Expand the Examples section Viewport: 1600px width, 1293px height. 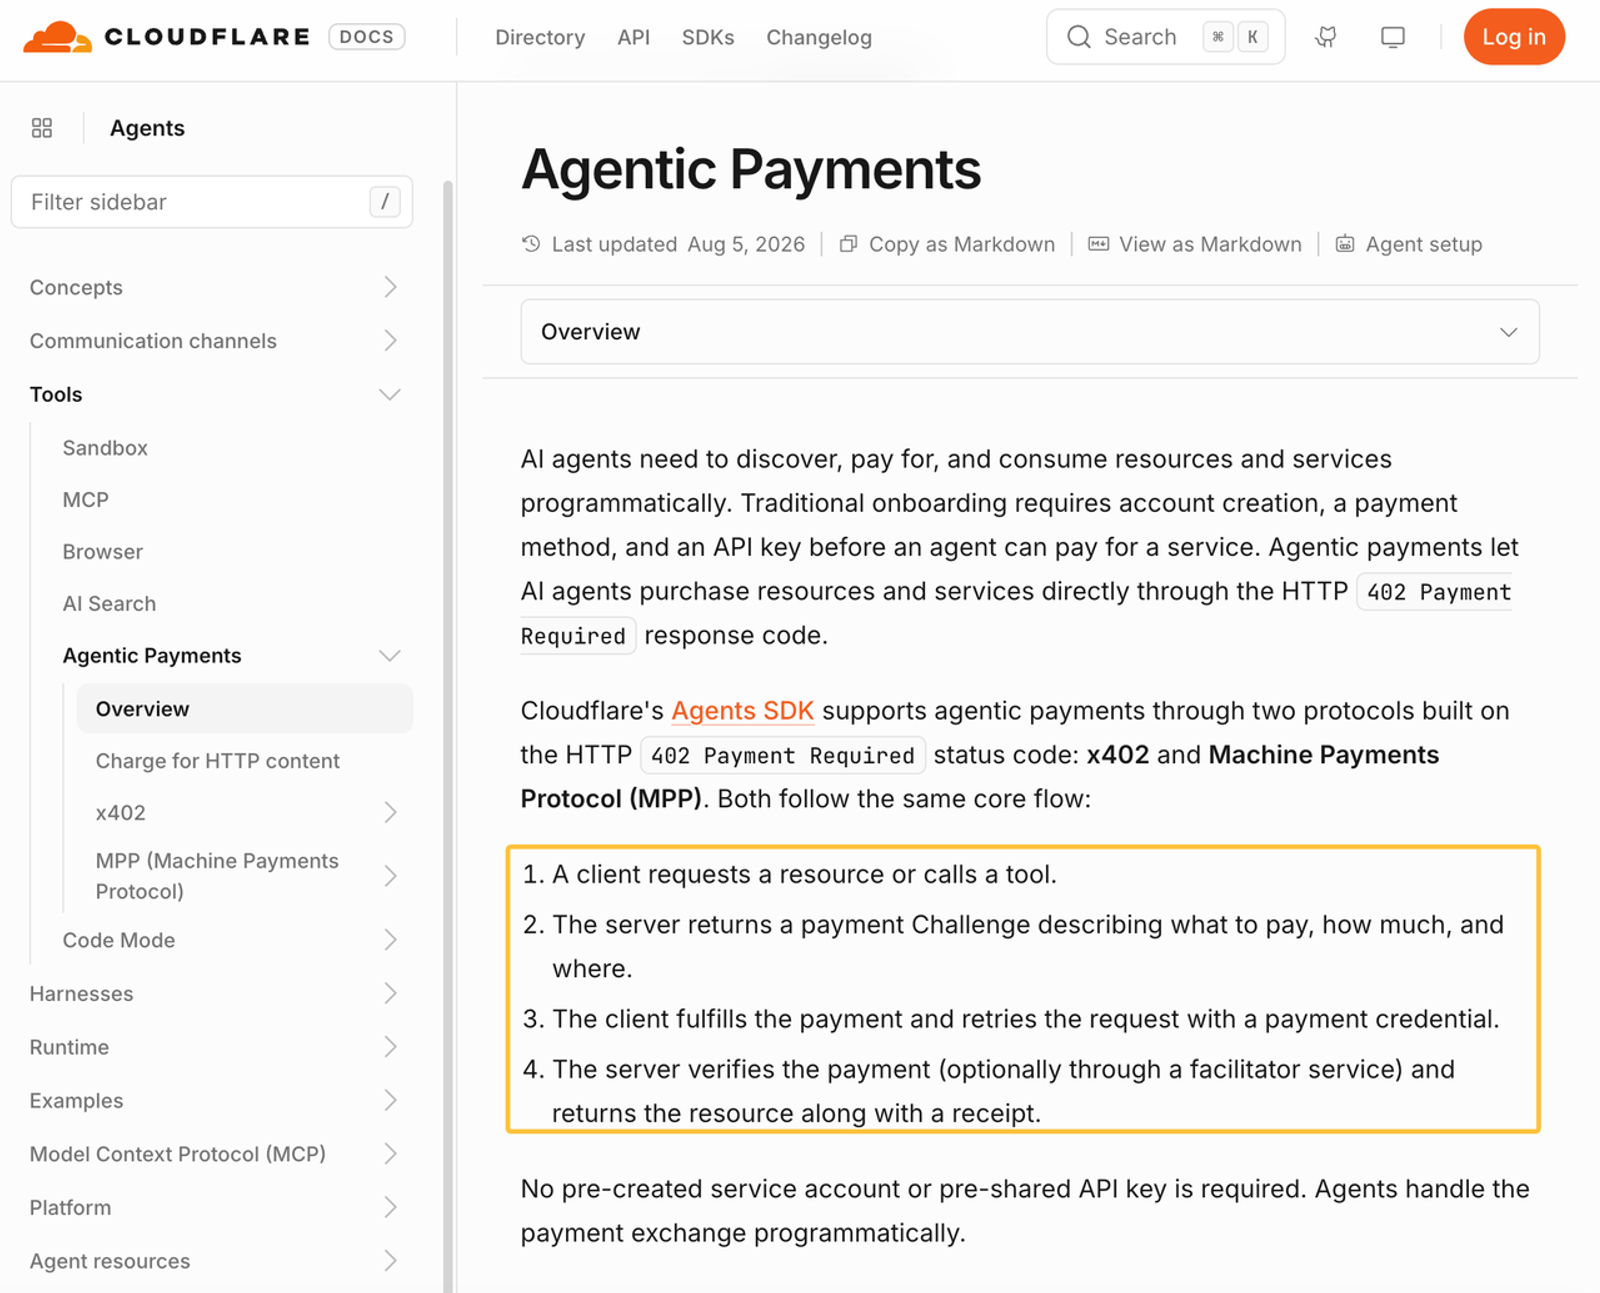214,1101
